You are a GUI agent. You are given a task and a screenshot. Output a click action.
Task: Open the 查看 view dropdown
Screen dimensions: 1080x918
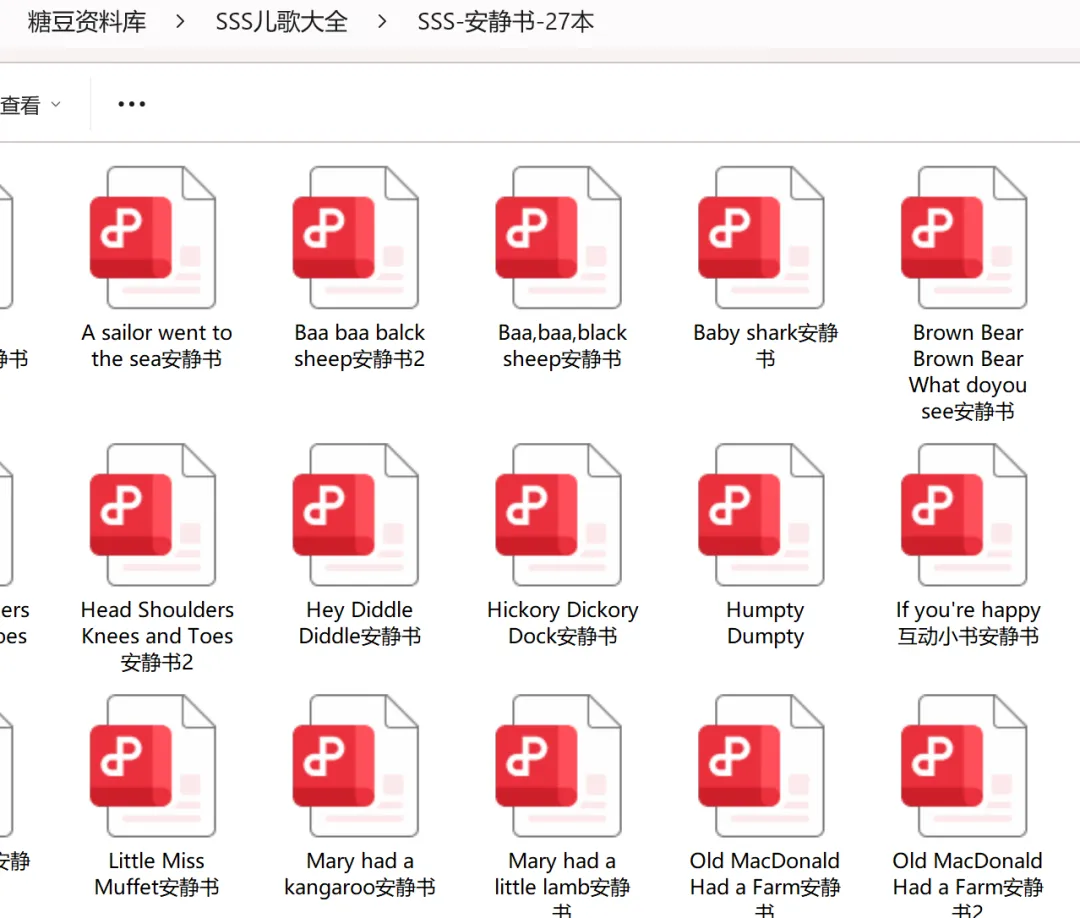(x=31, y=105)
